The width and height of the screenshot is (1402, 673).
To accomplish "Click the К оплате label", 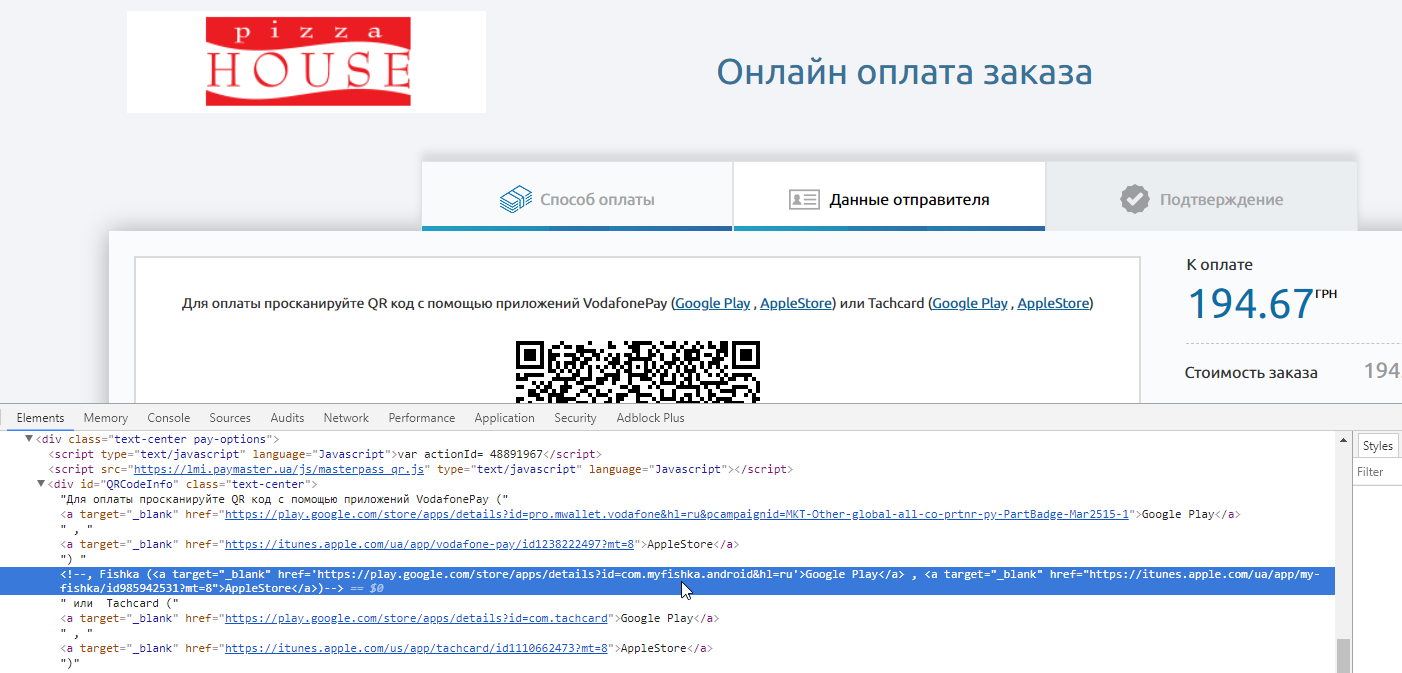I will coord(1219,265).
